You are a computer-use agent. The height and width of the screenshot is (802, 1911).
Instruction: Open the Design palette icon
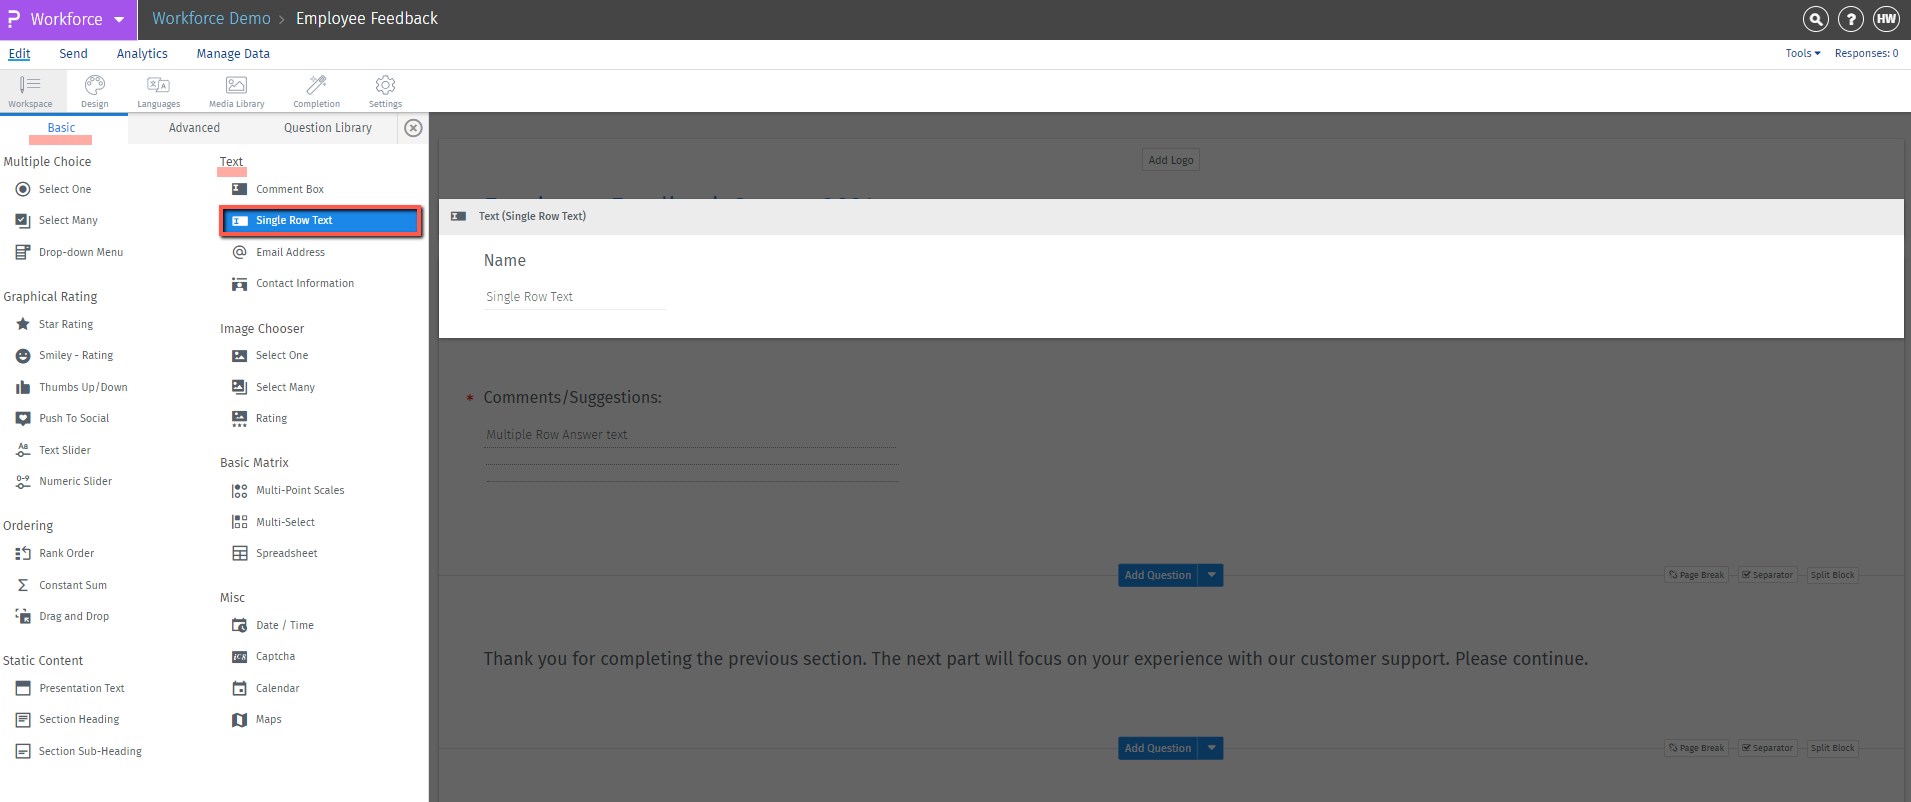point(95,91)
